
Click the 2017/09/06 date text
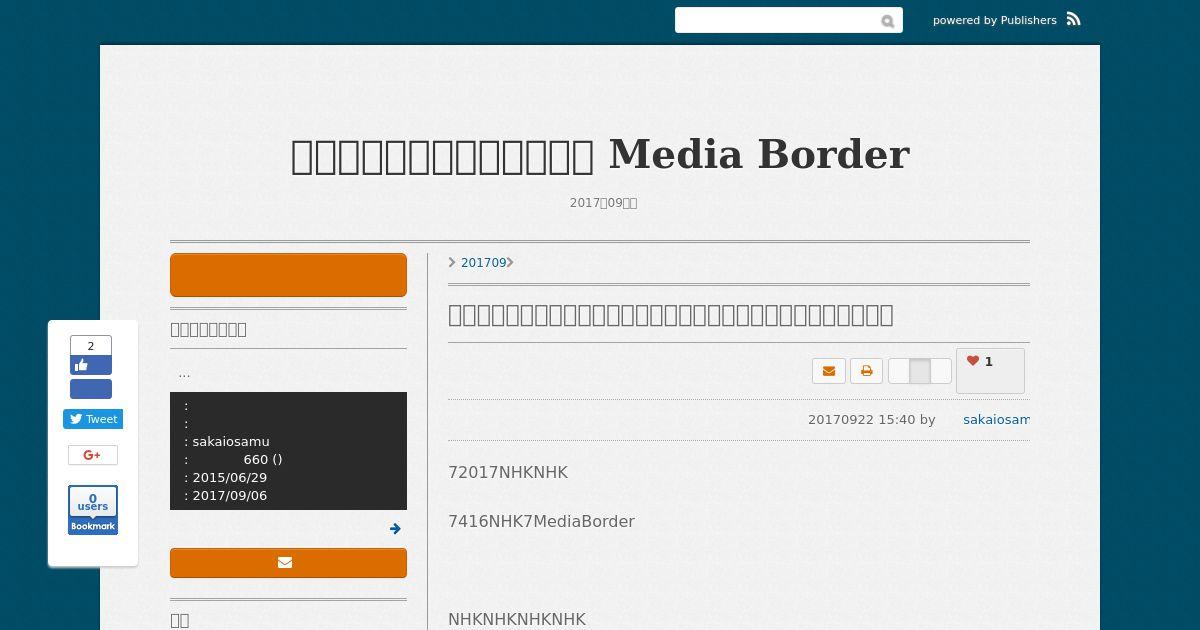coord(230,495)
